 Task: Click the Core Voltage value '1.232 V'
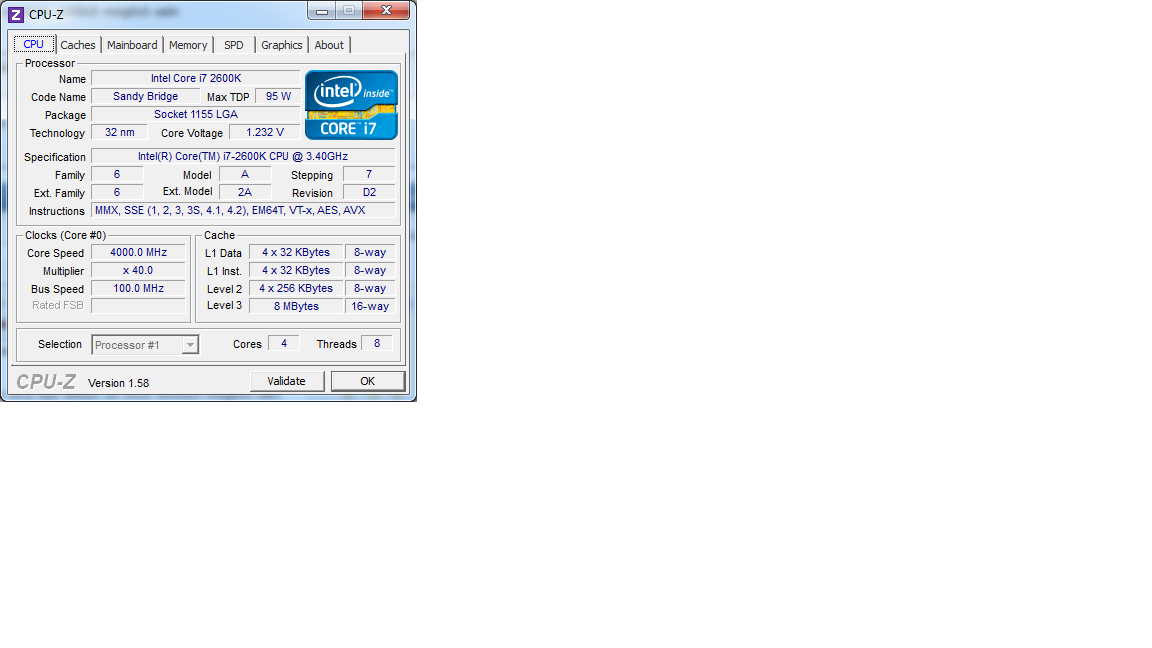click(x=264, y=132)
